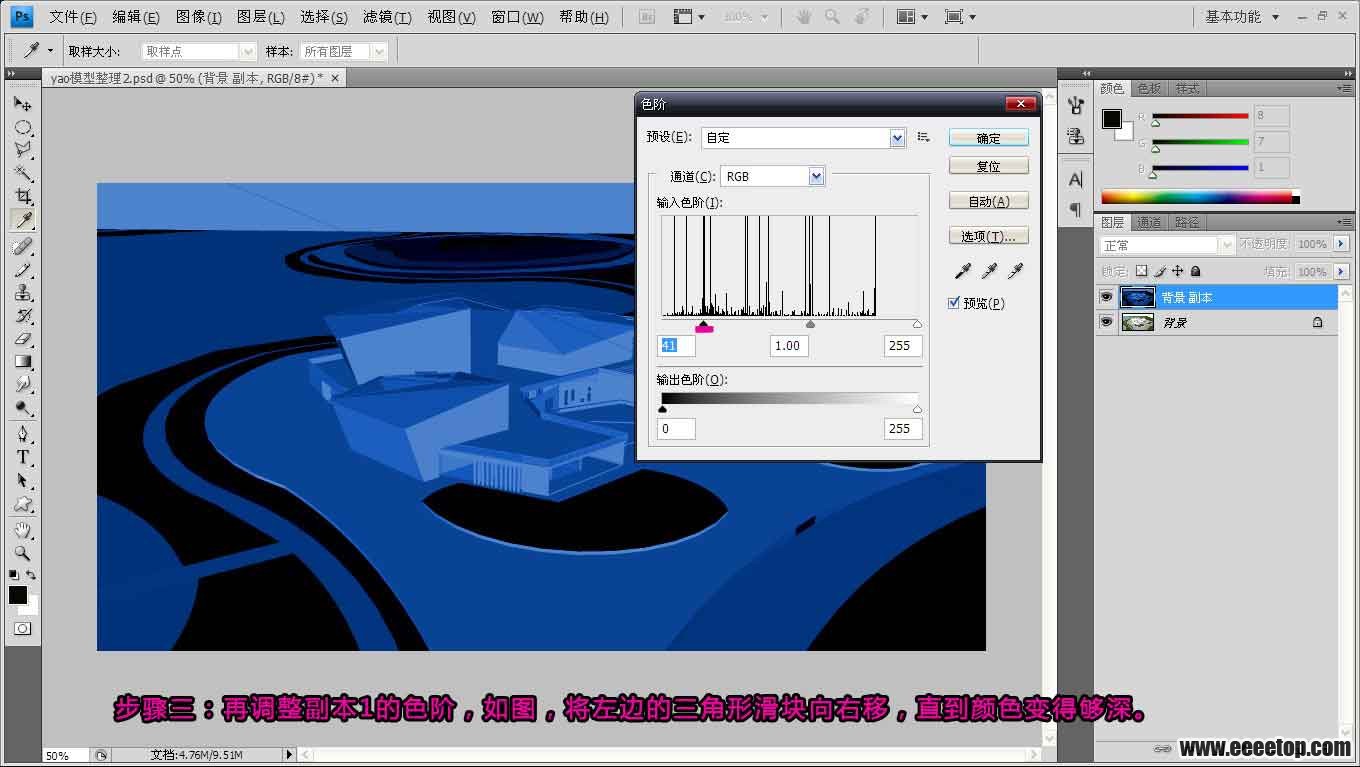Select the Path Selection tool
The image size is (1360, 767).
(22, 480)
